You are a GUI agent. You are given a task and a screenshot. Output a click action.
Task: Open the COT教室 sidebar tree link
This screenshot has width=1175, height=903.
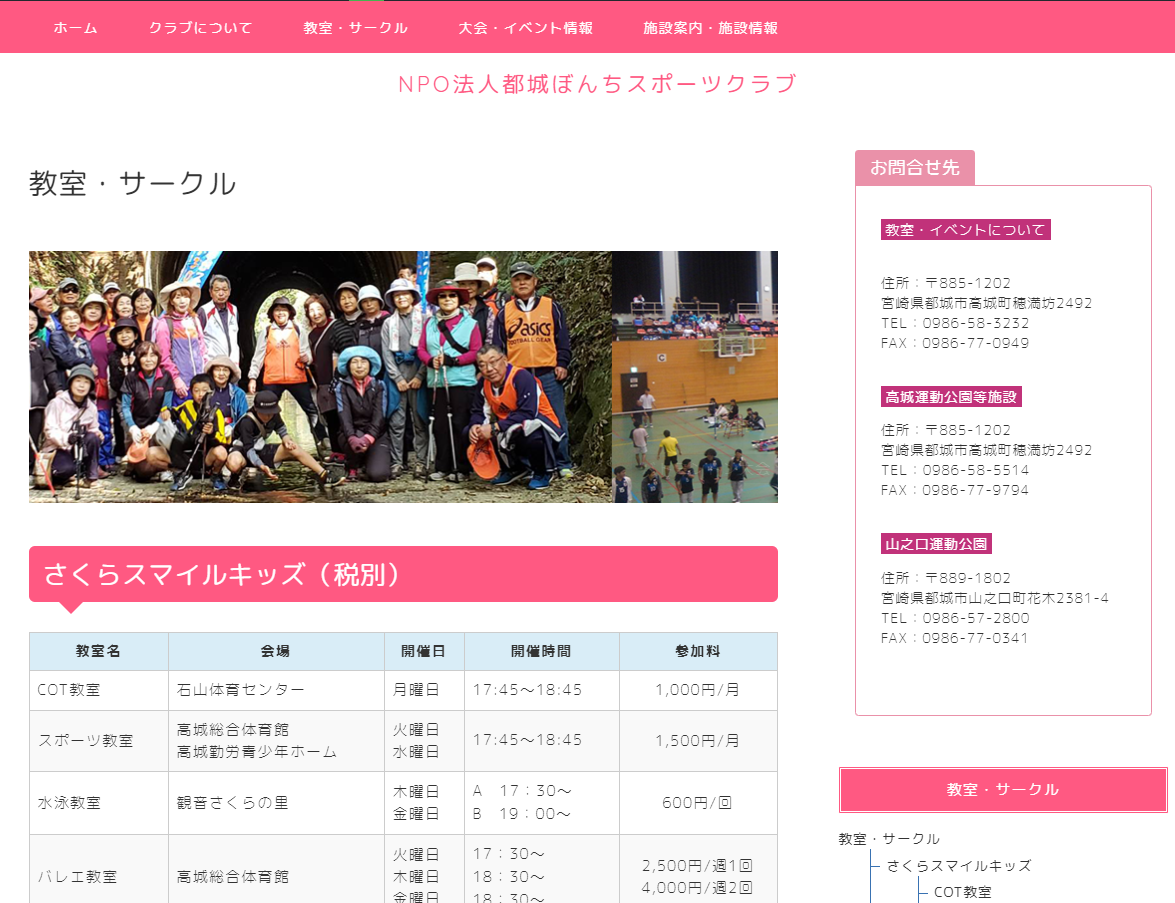[x=962, y=892]
